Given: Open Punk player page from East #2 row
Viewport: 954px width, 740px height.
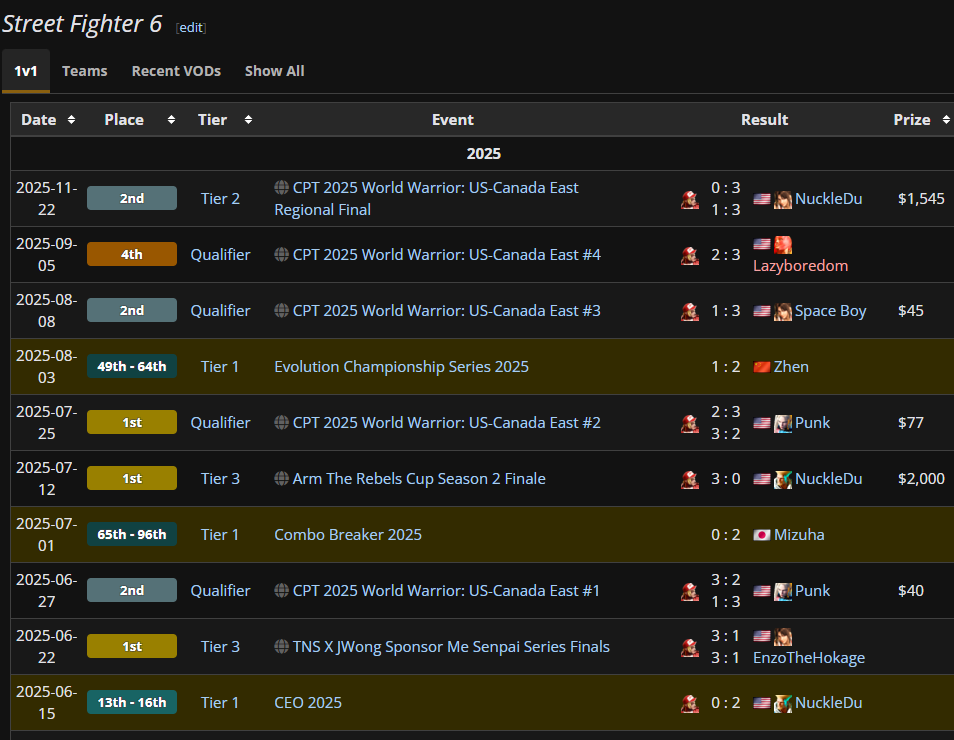Looking at the screenshot, I should 812,422.
